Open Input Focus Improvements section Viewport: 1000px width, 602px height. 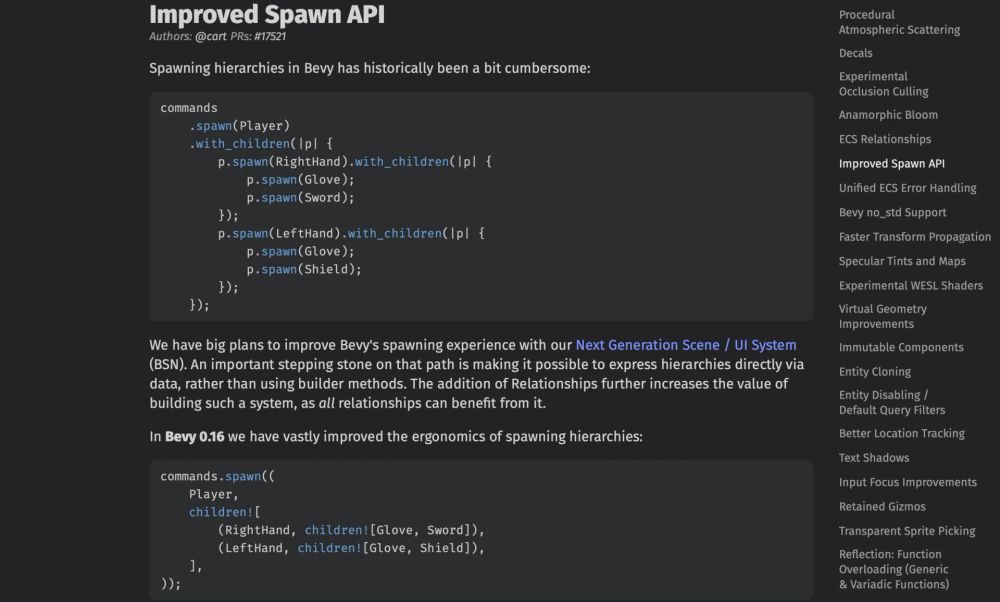(908, 482)
